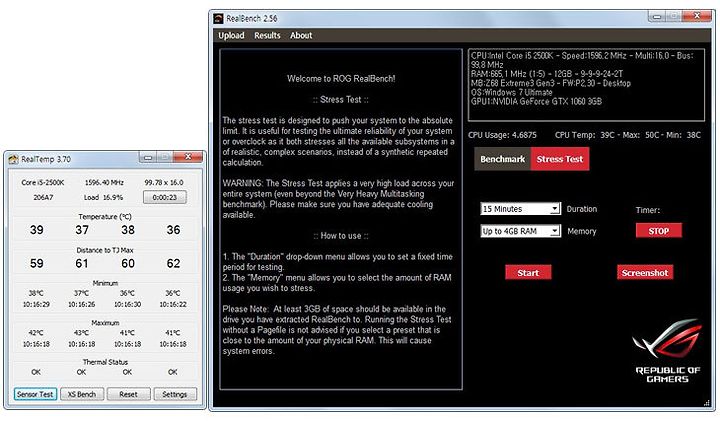Click core temperature reading 39
Viewport: 720px width, 421px height.
[x=37, y=230]
